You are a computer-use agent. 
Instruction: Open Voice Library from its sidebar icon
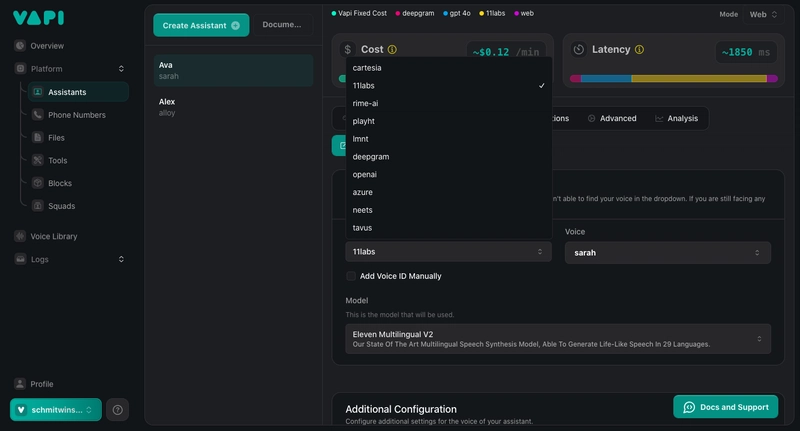21,236
